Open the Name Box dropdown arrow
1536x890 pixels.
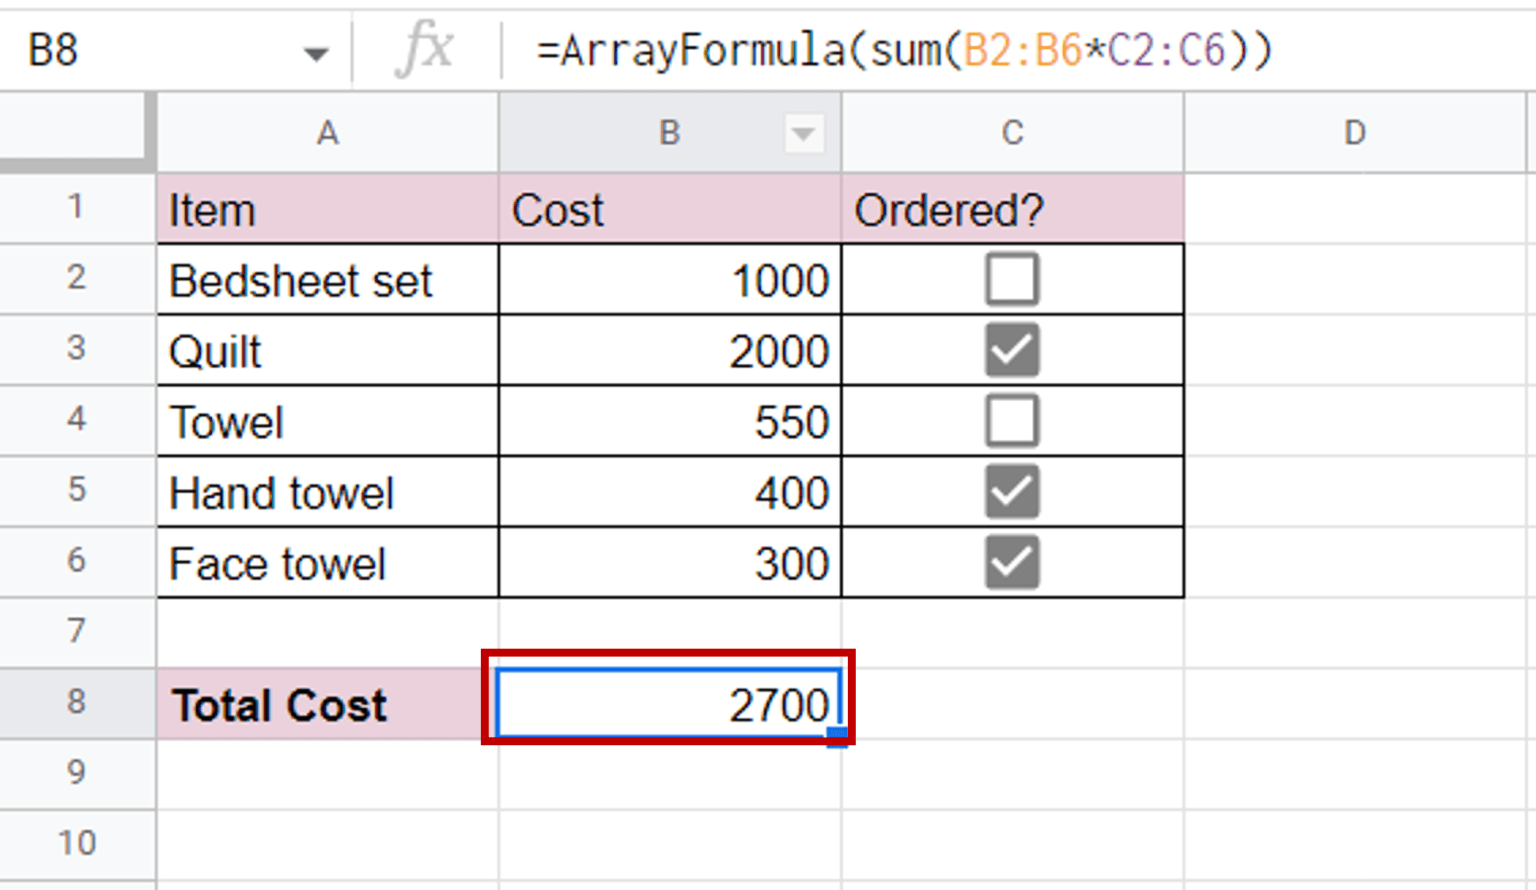313,50
